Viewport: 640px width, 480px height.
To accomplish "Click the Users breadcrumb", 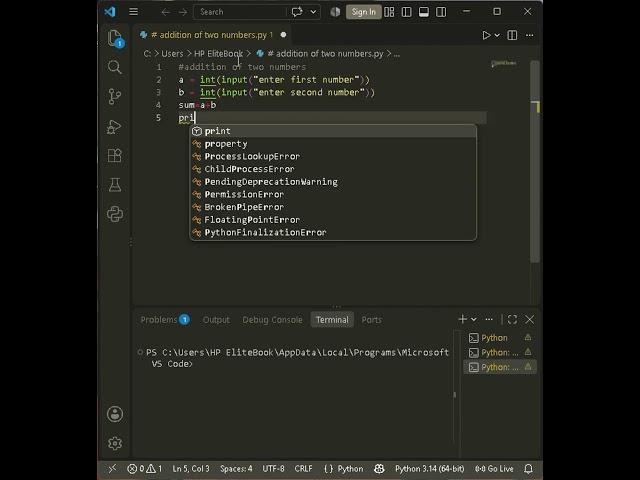I will 172,53.
